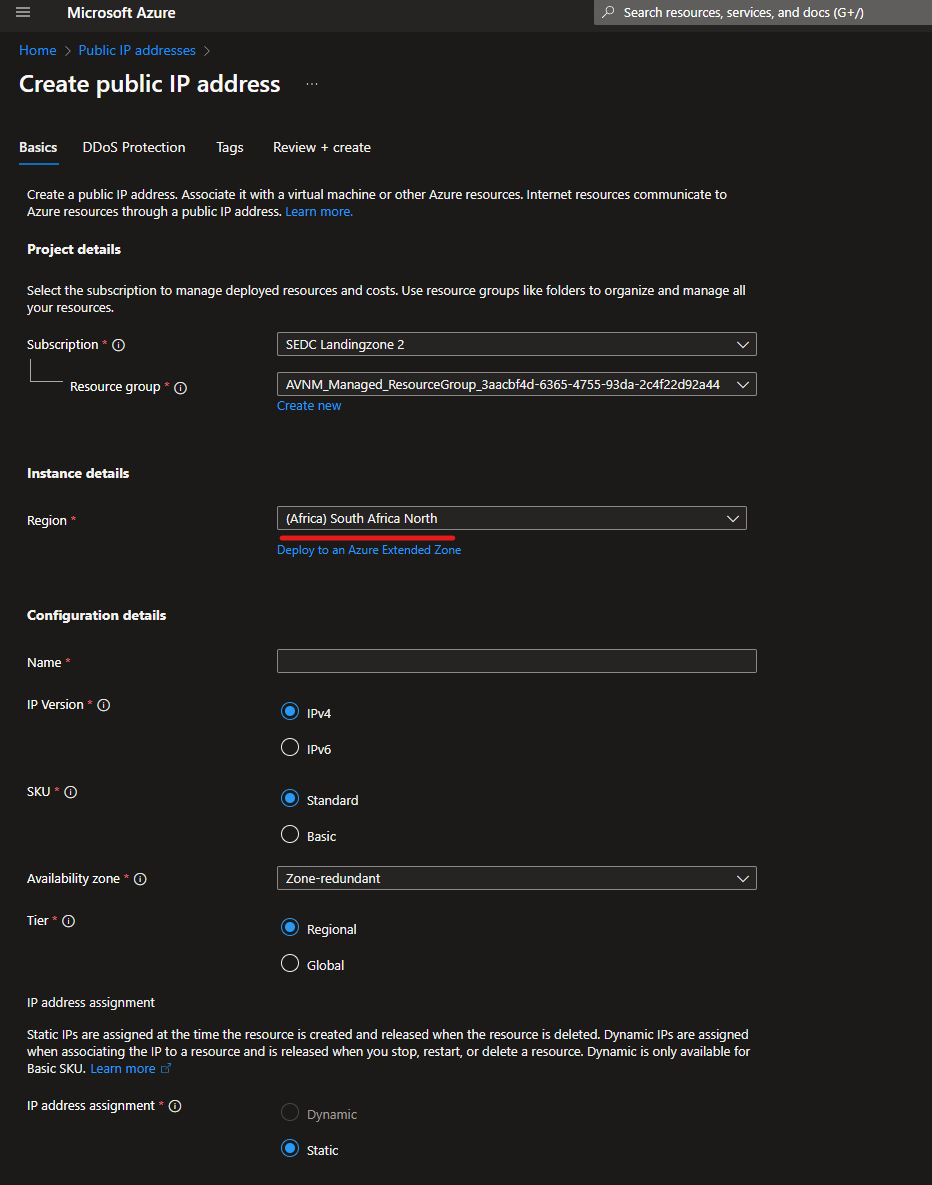Switch to the Review + create tab

coord(322,147)
